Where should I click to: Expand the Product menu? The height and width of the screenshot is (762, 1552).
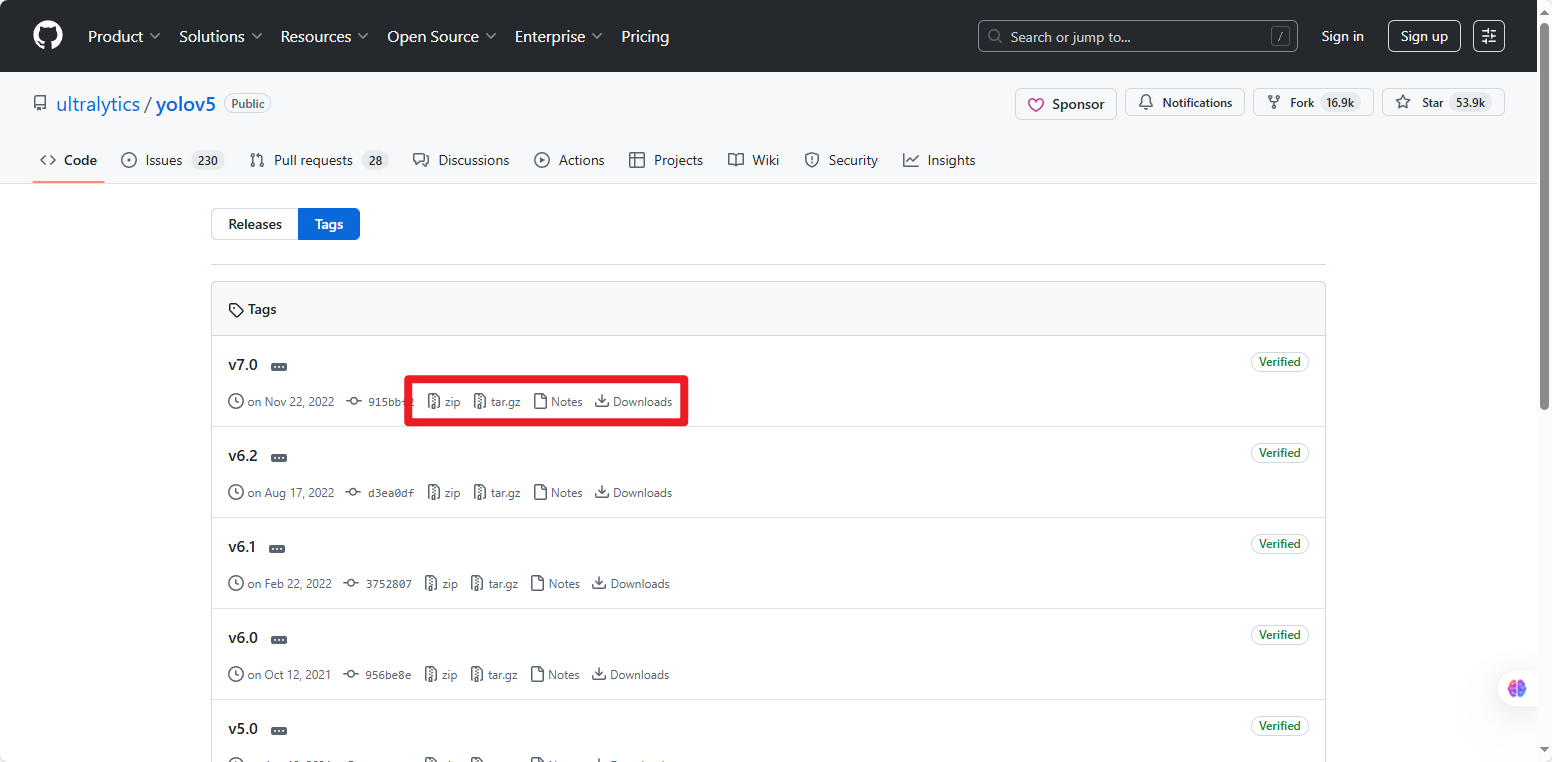[124, 36]
